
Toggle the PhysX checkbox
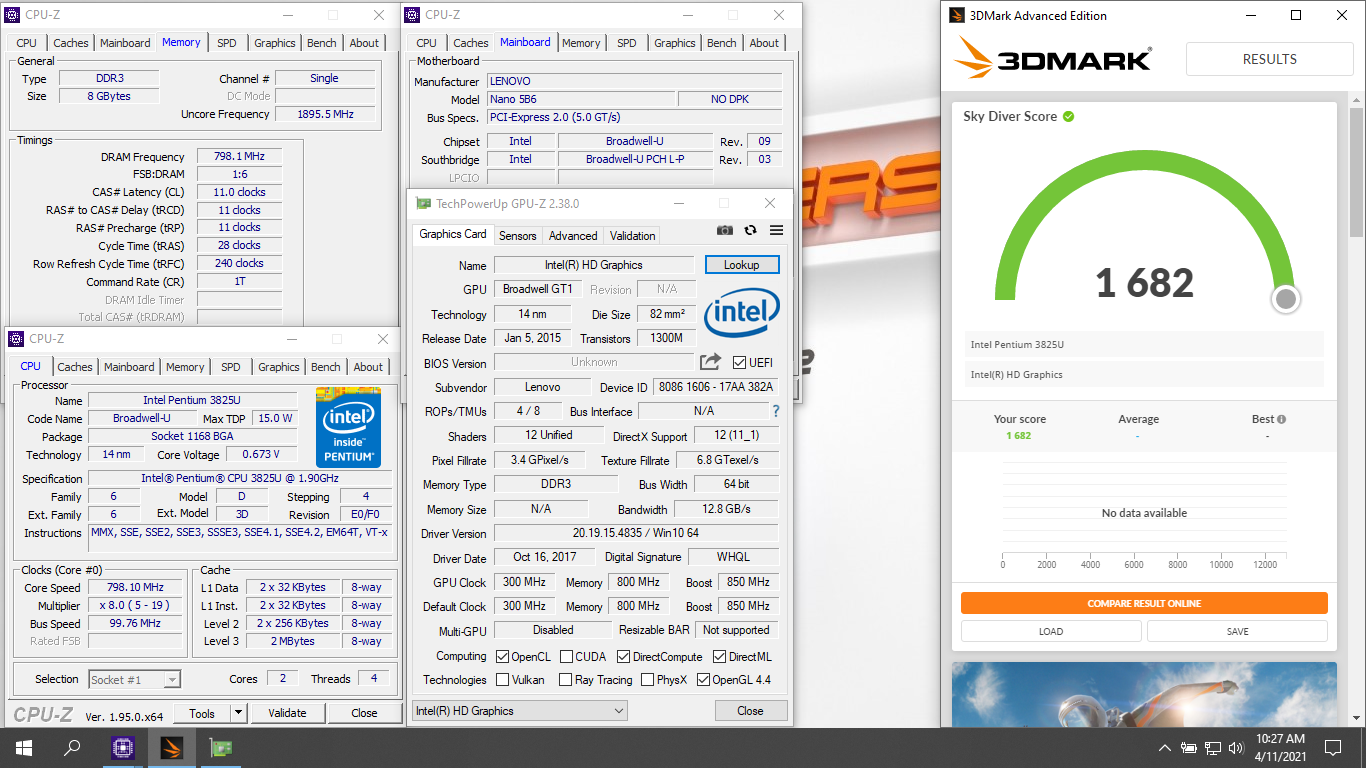pyautogui.click(x=647, y=680)
